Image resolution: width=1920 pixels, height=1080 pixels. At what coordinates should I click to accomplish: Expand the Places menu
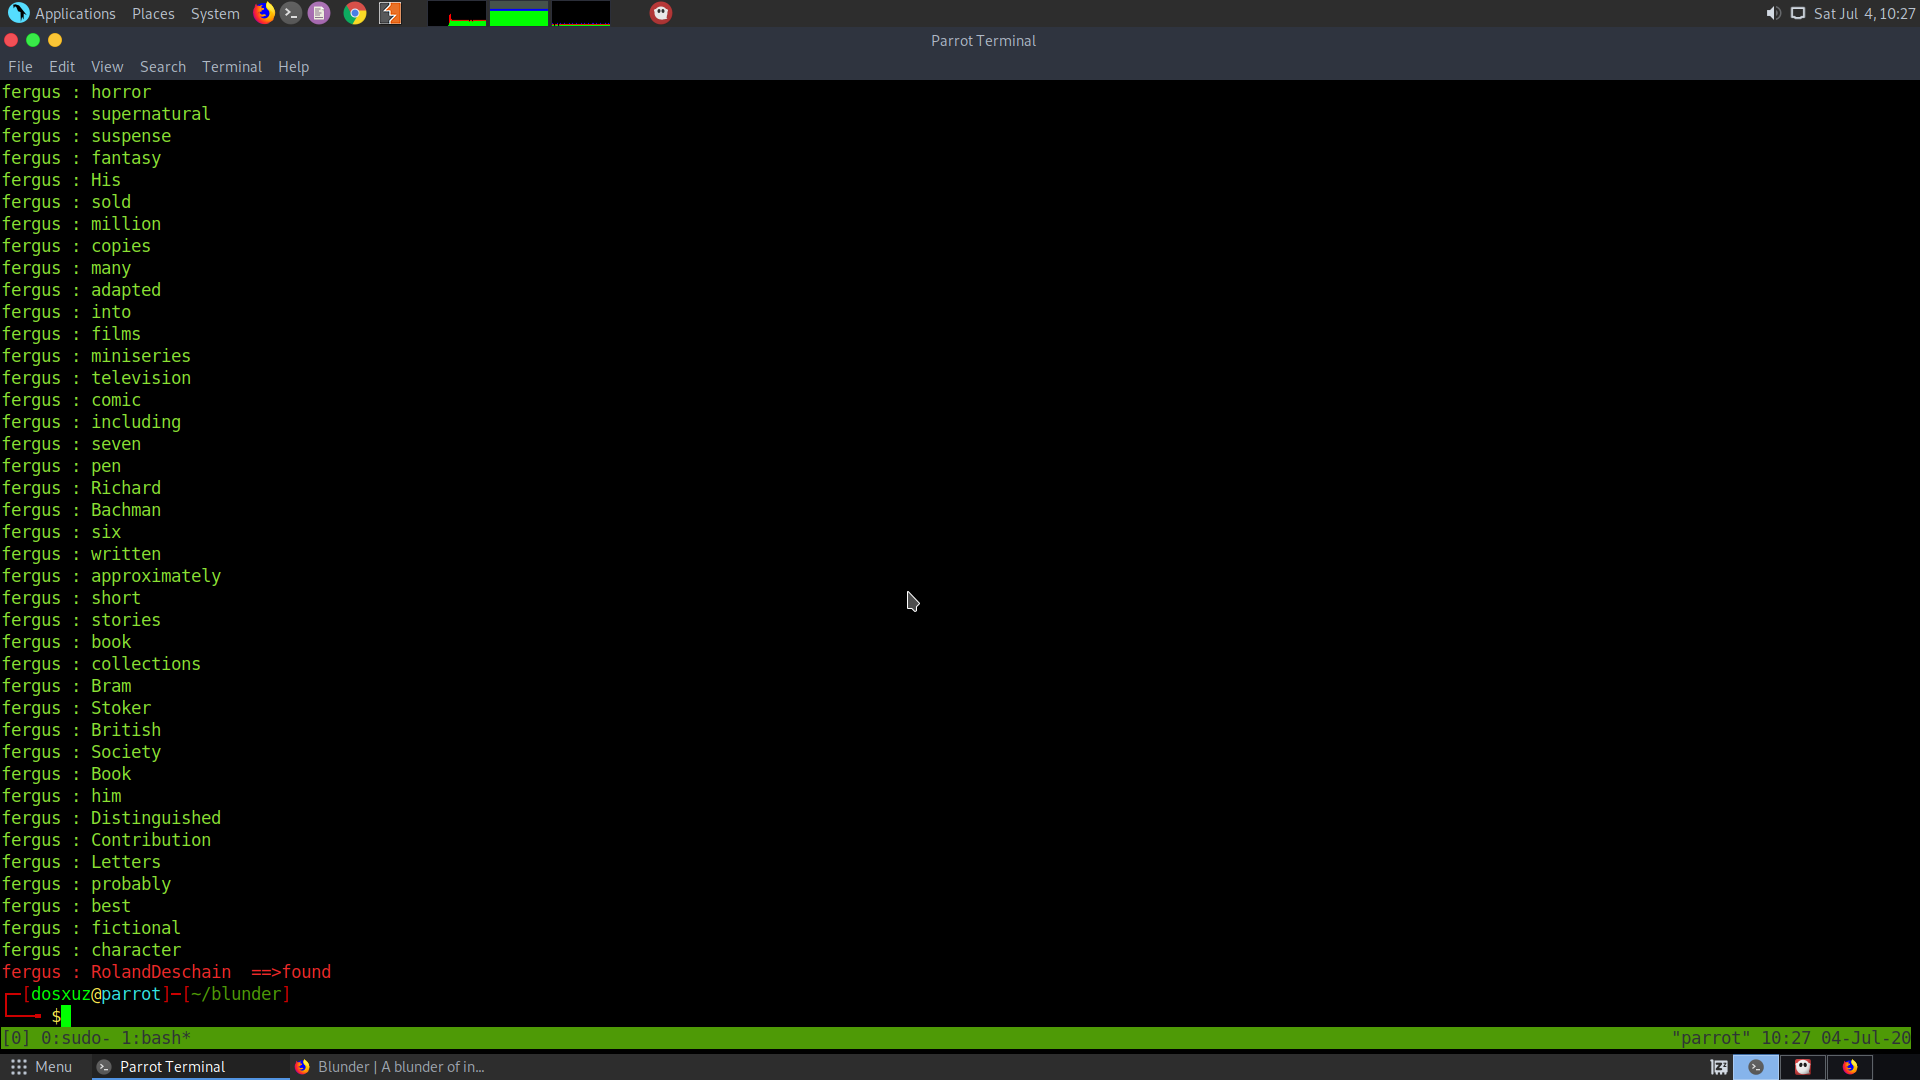tap(153, 13)
